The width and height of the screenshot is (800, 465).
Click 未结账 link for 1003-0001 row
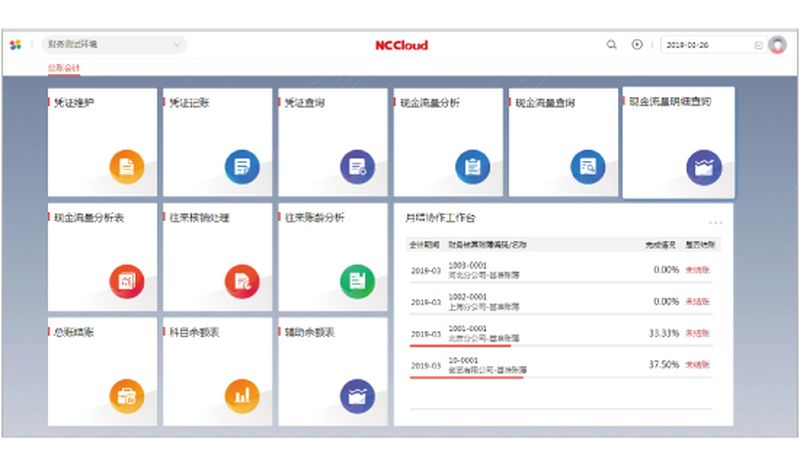pos(697,269)
